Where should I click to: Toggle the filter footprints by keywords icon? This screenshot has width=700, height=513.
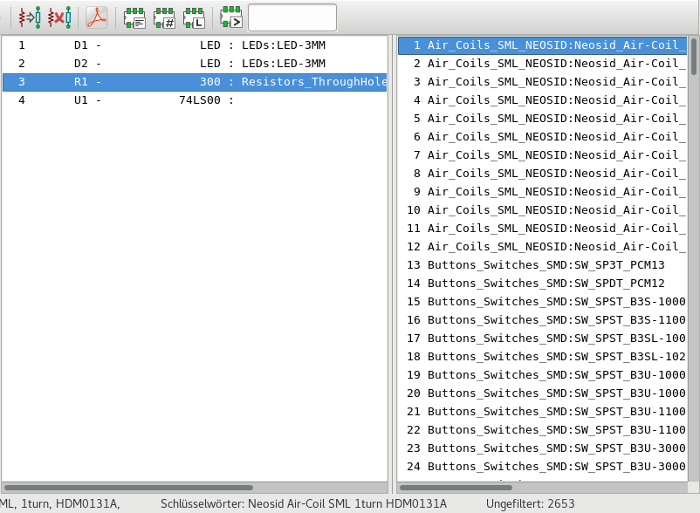coord(134,17)
